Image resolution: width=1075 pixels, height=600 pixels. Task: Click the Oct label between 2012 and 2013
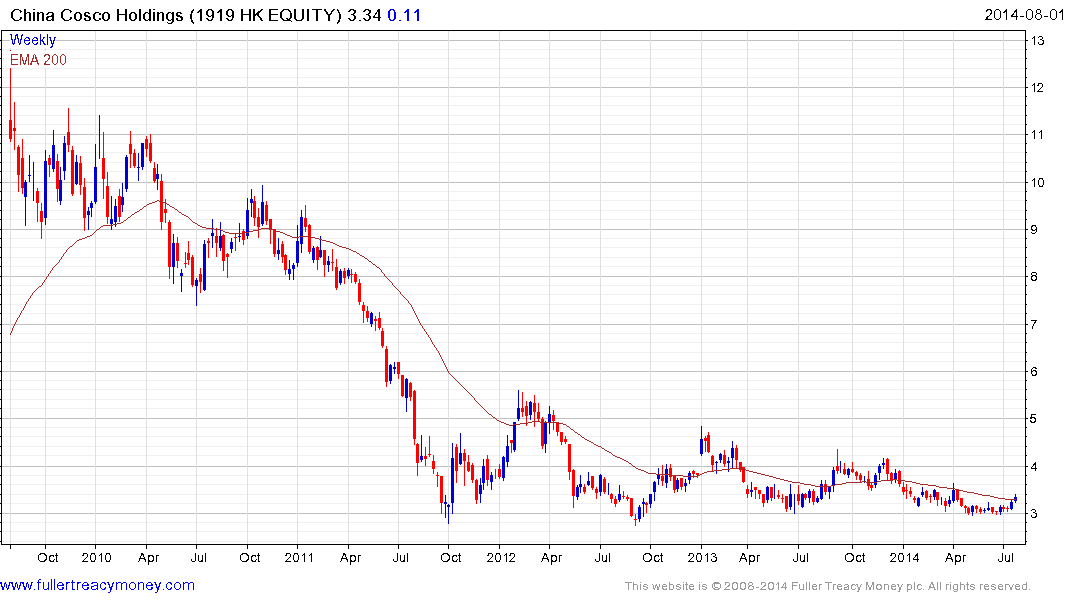tap(653, 557)
